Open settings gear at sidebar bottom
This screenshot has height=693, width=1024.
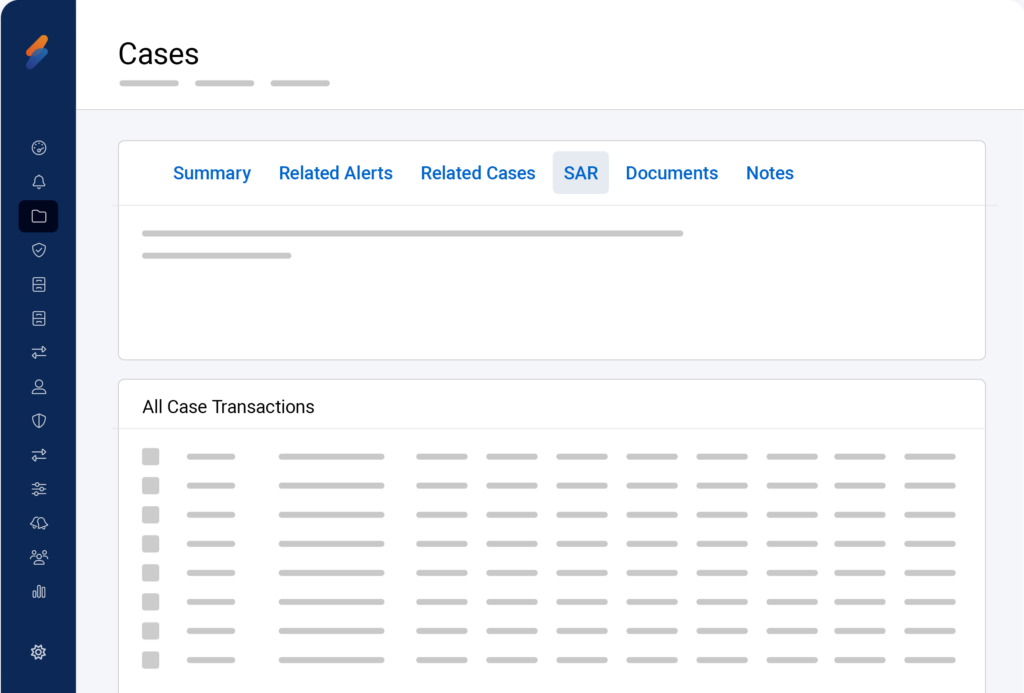tap(39, 652)
